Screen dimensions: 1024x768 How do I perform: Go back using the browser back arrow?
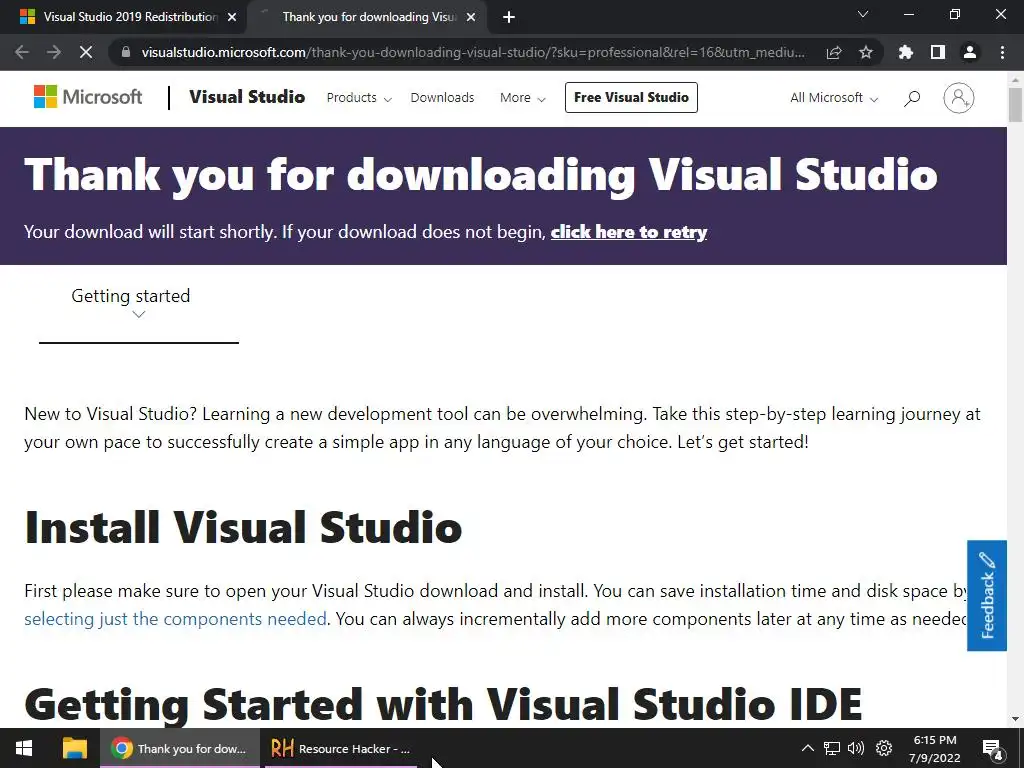click(22, 52)
